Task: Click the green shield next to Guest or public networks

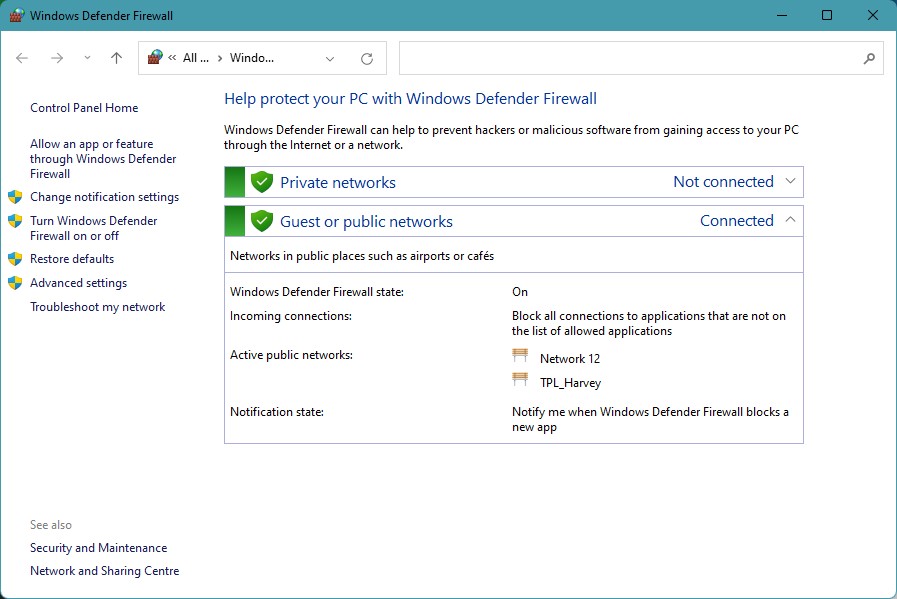Action: click(261, 221)
